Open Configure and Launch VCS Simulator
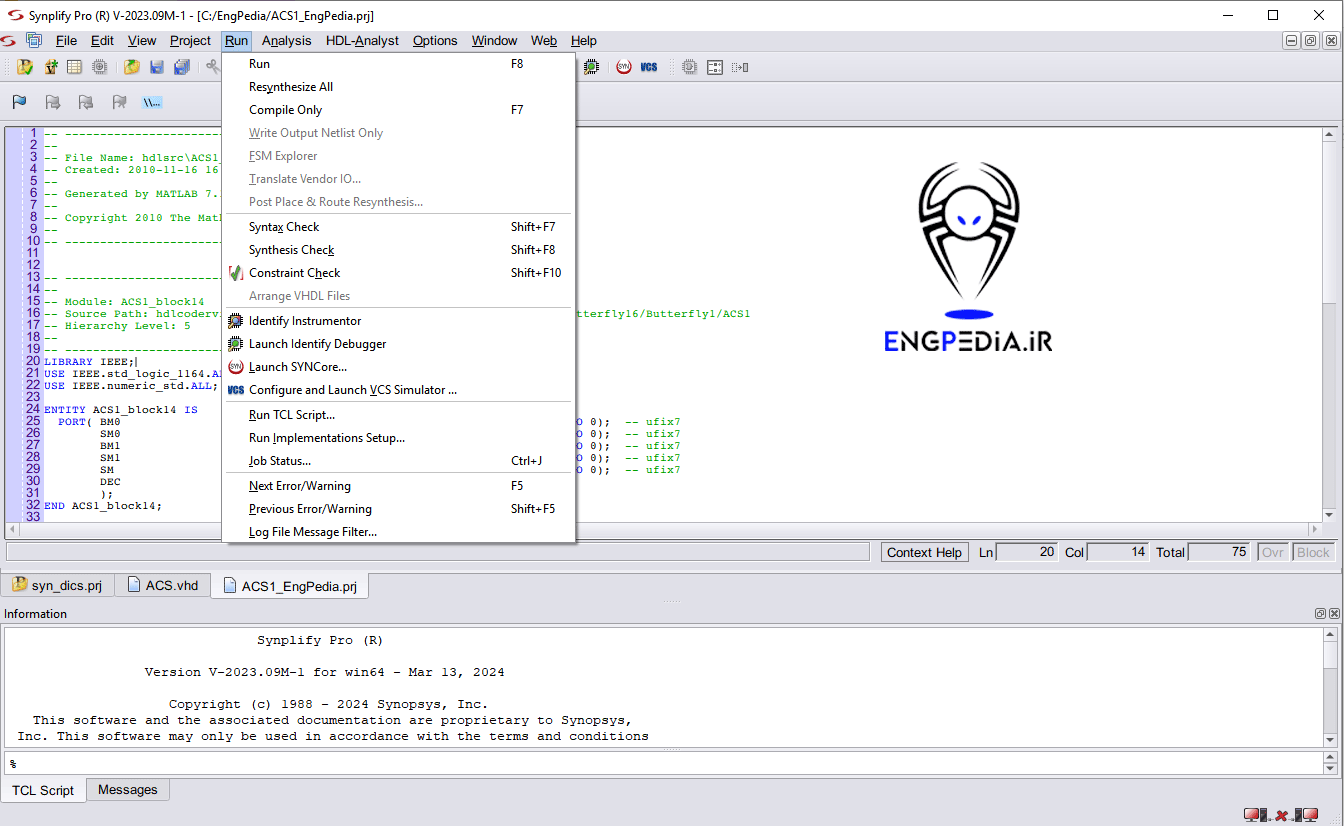 click(x=399, y=390)
